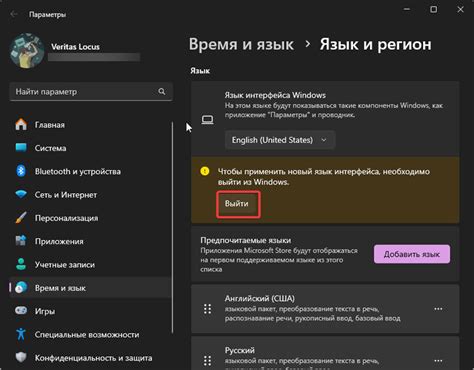This screenshot has height=370, width=474.
Task: Open the English (United States) dropdown
Action: coord(280,140)
